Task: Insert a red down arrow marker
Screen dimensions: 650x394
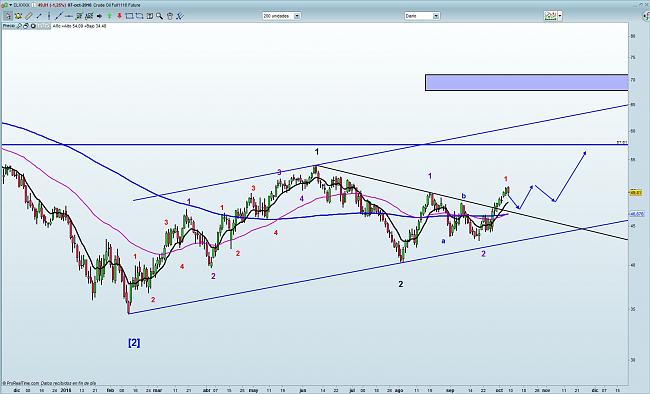Action: point(119,16)
